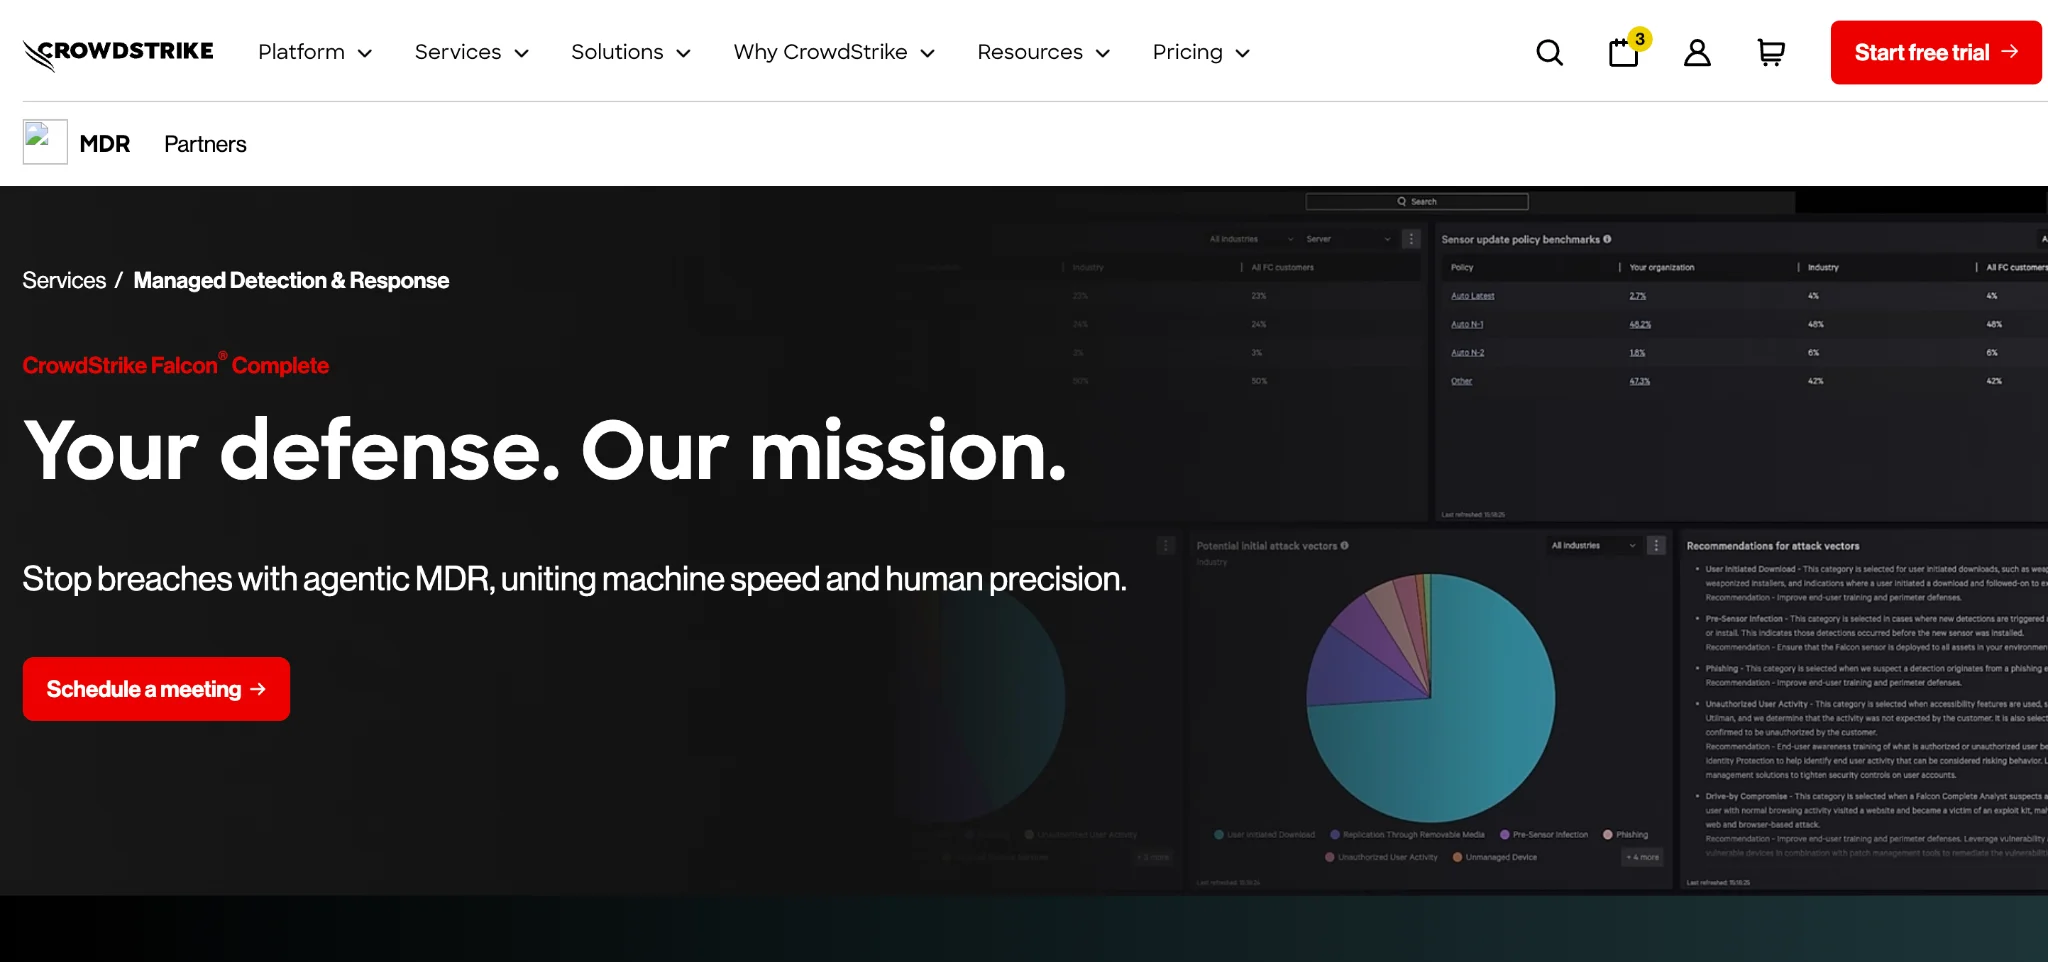Open the Services nav menu
This screenshot has width=2048, height=962.
point(471,52)
